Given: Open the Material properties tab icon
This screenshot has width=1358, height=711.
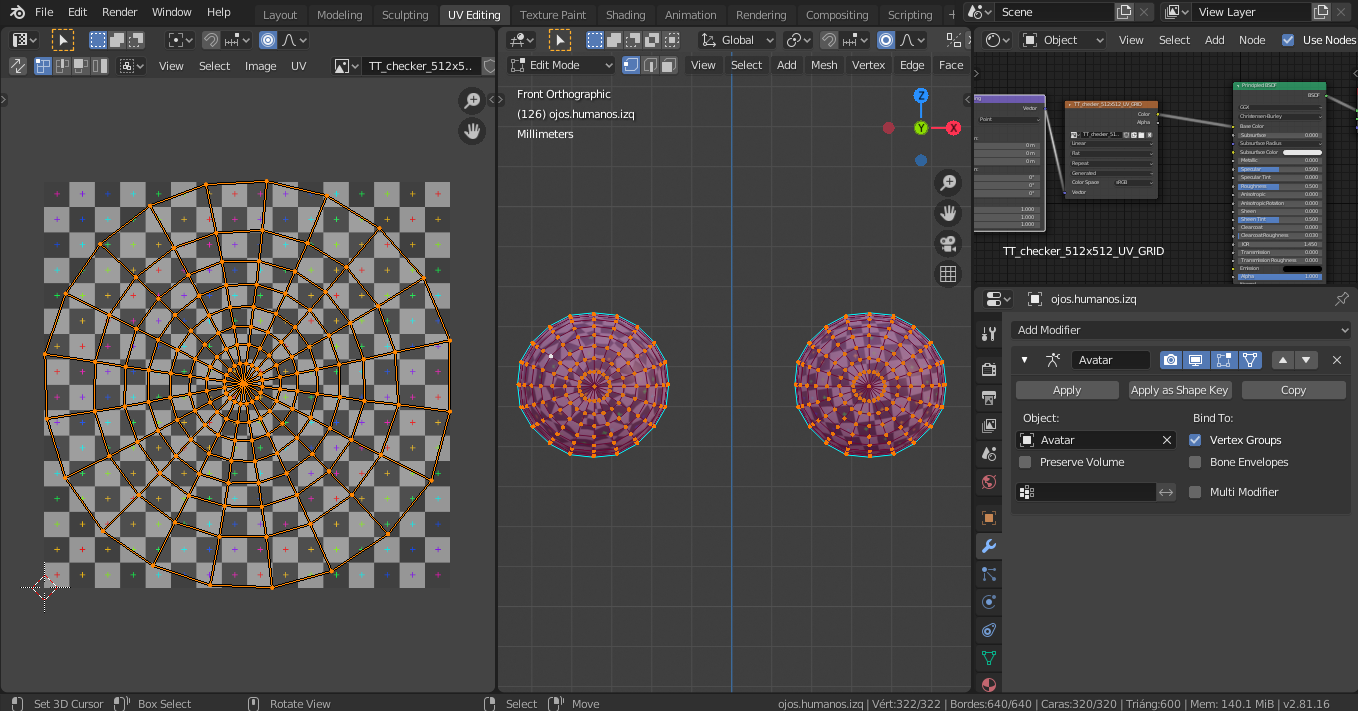Looking at the screenshot, I should [x=988, y=685].
